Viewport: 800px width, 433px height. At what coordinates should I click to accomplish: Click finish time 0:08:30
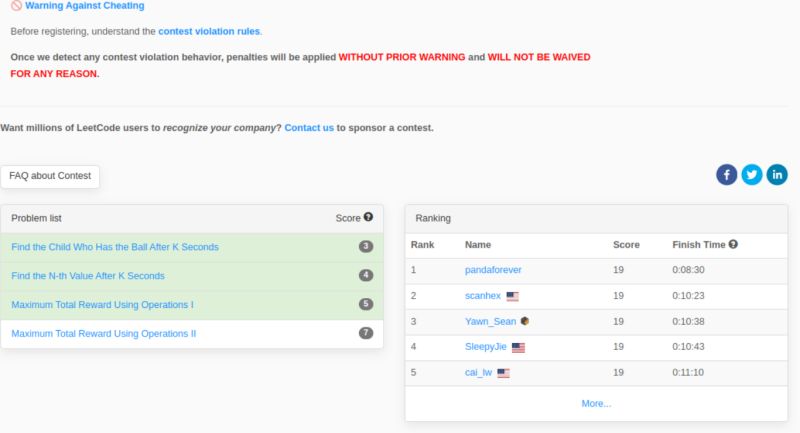[688, 270]
